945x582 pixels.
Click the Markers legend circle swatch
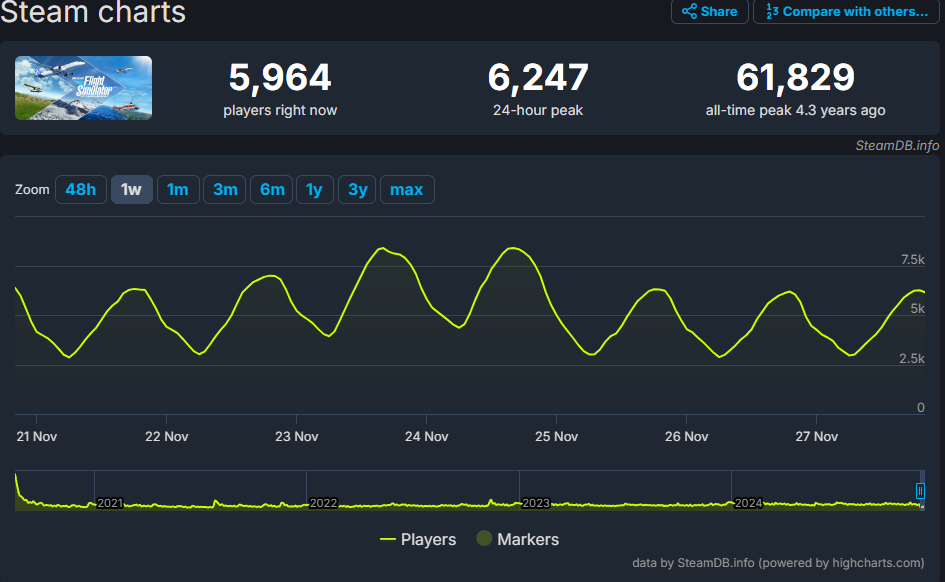[x=484, y=538]
